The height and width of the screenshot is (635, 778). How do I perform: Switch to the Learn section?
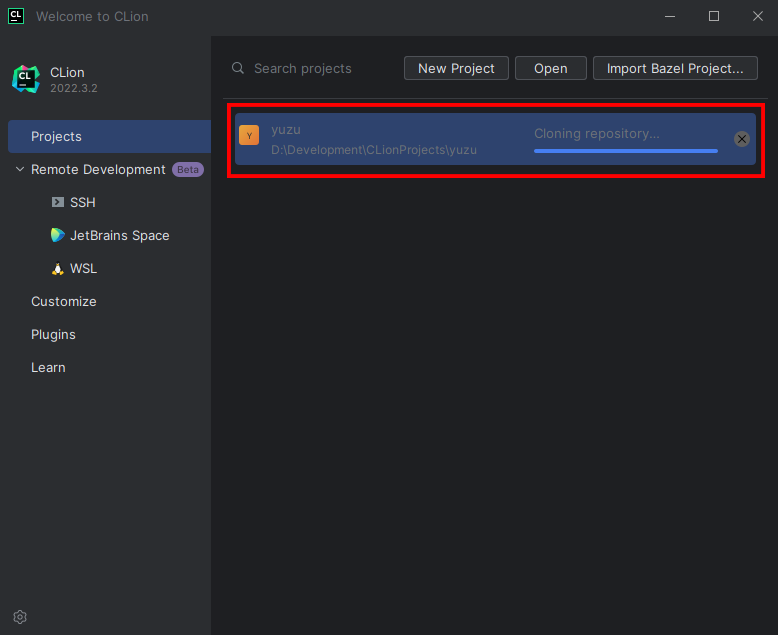click(x=48, y=367)
